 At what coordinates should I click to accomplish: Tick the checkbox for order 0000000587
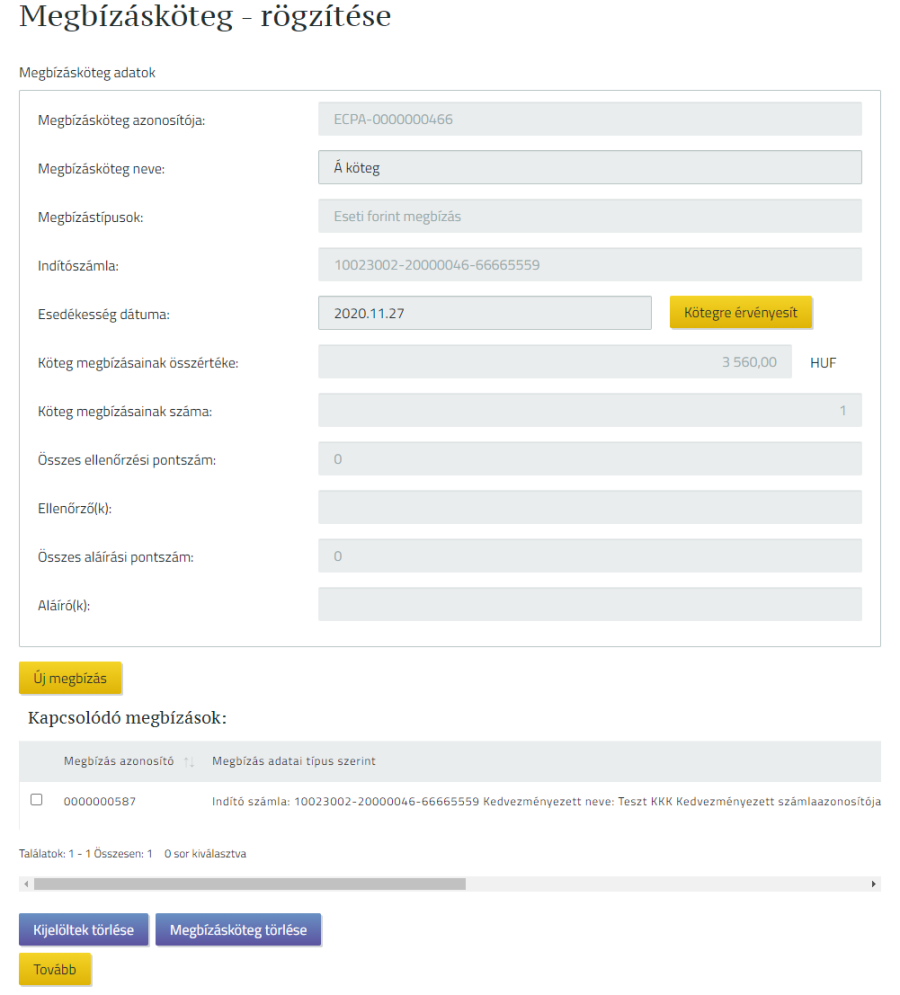[37, 800]
